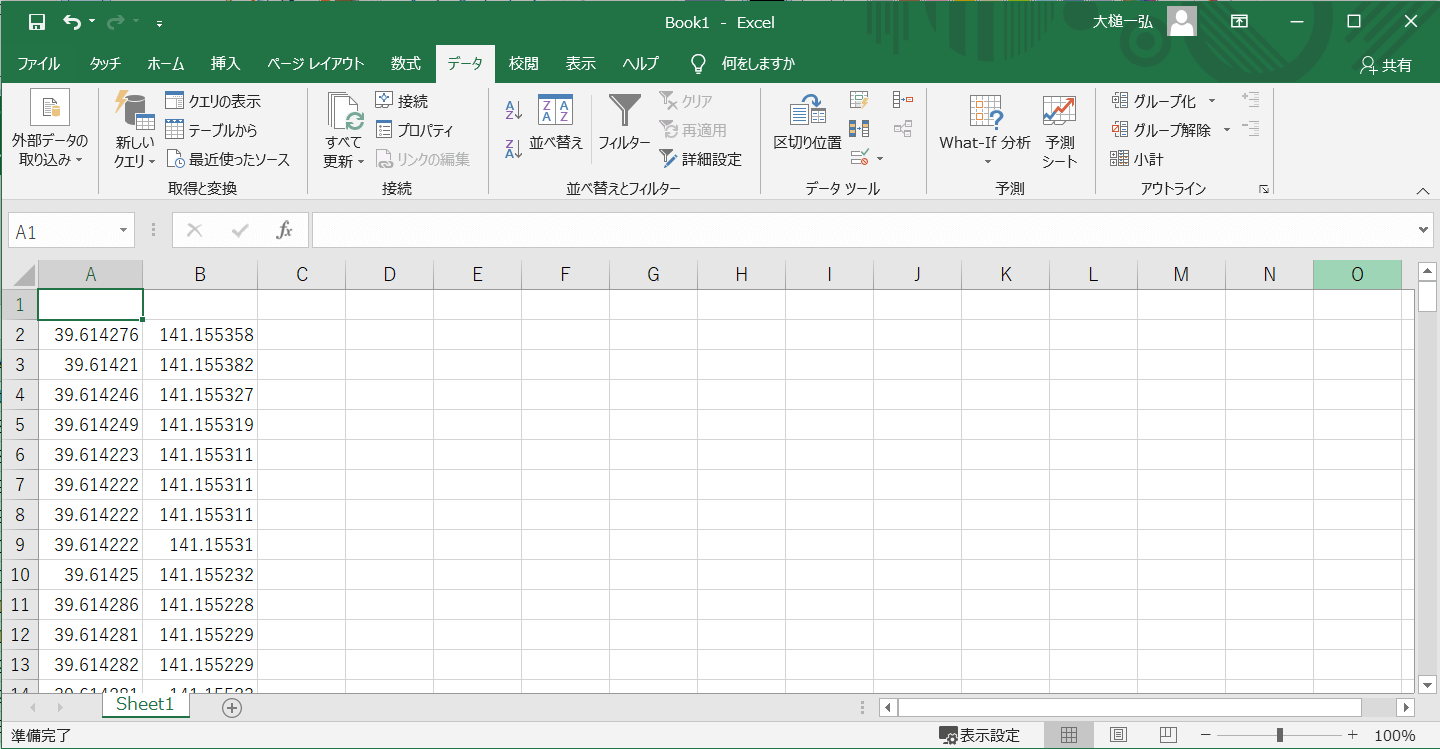Image resolution: width=1440 pixels, height=749 pixels.
Task: Run フラッシュフィル on the data
Action: tap(858, 98)
